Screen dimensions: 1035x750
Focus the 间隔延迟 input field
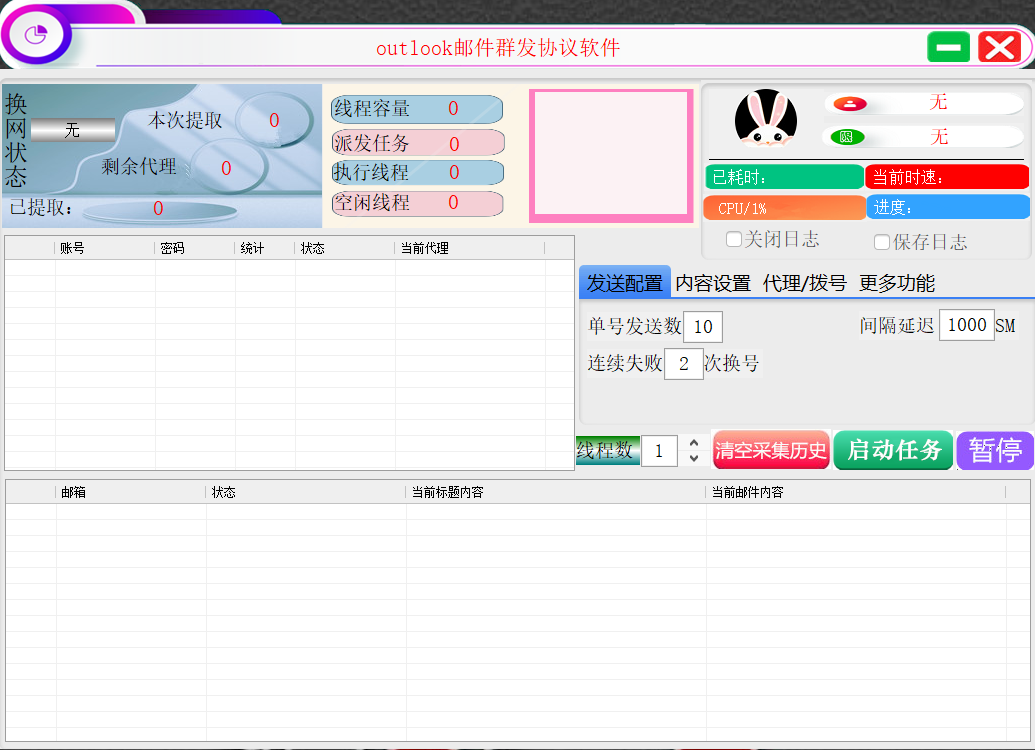click(966, 325)
